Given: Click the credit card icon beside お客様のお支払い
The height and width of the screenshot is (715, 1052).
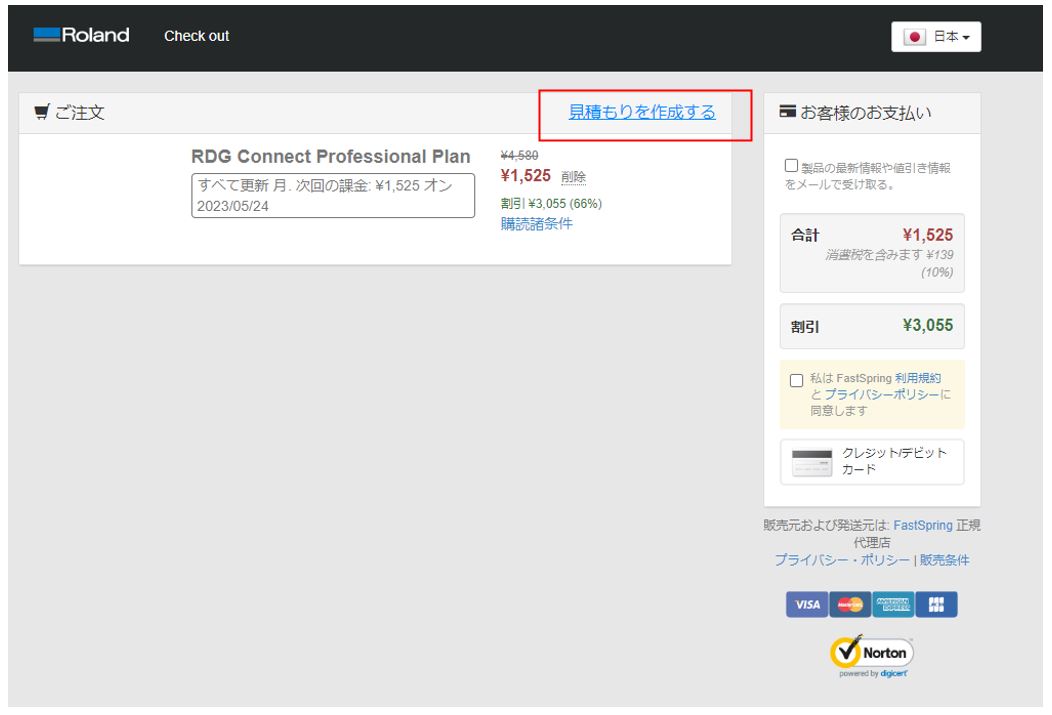Looking at the screenshot, I should [x=788, y=111].
